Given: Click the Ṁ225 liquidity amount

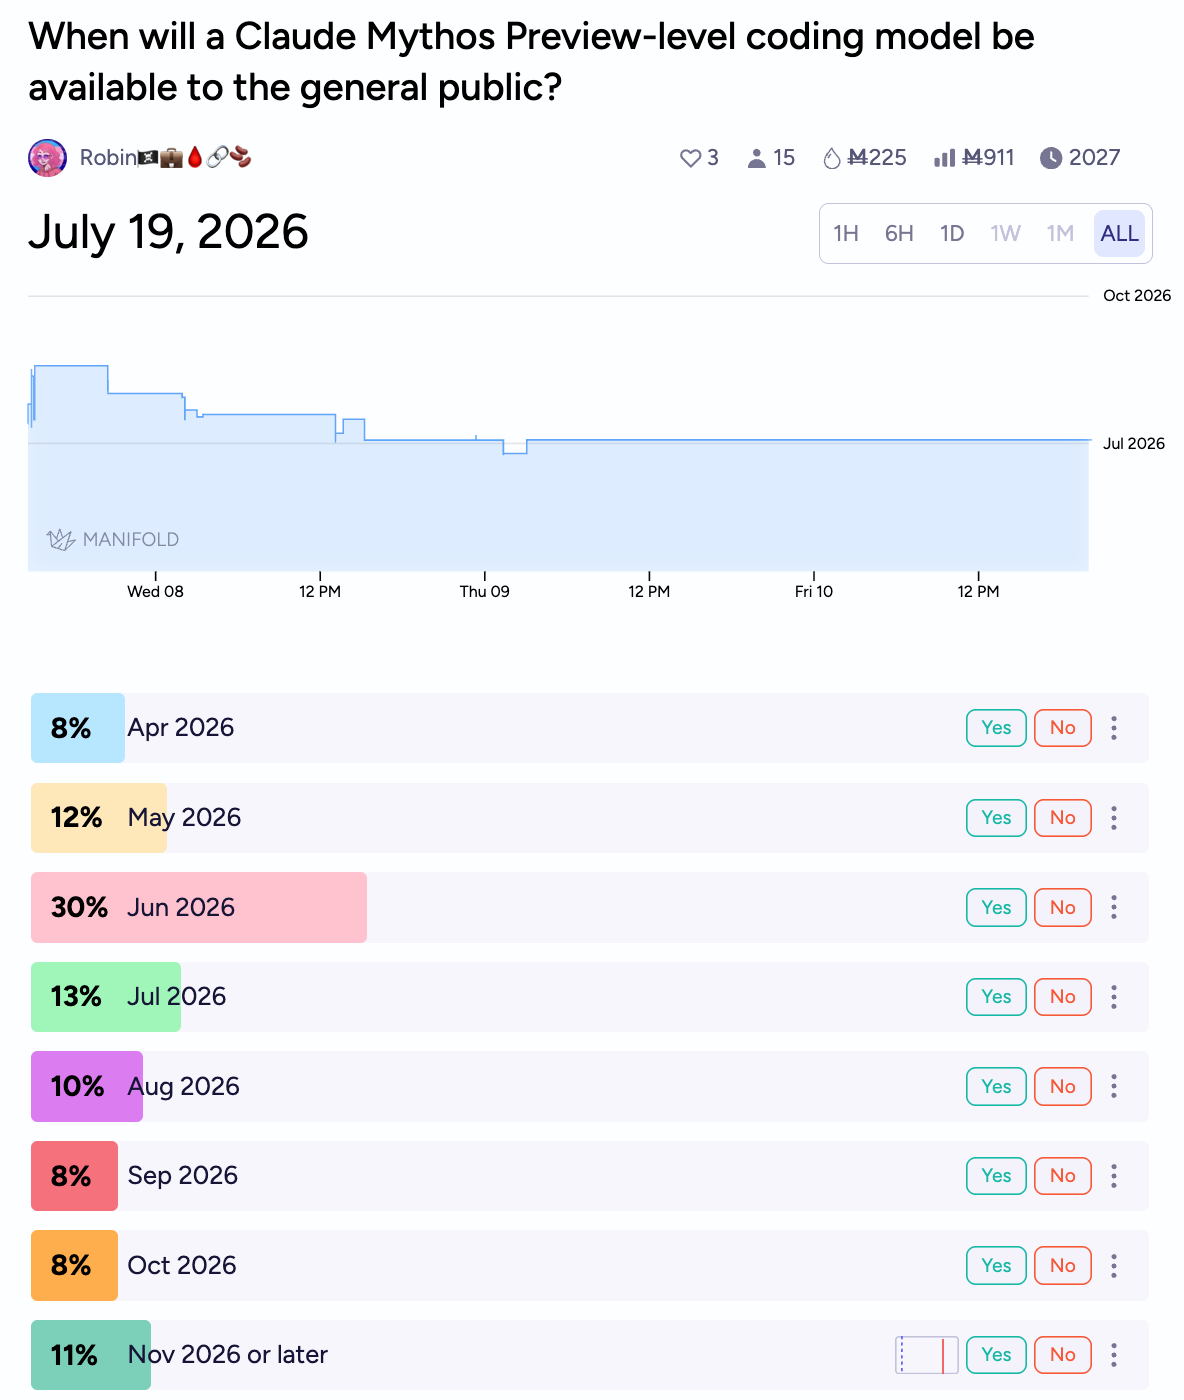Looking at the screenshot, I should 877,158.
